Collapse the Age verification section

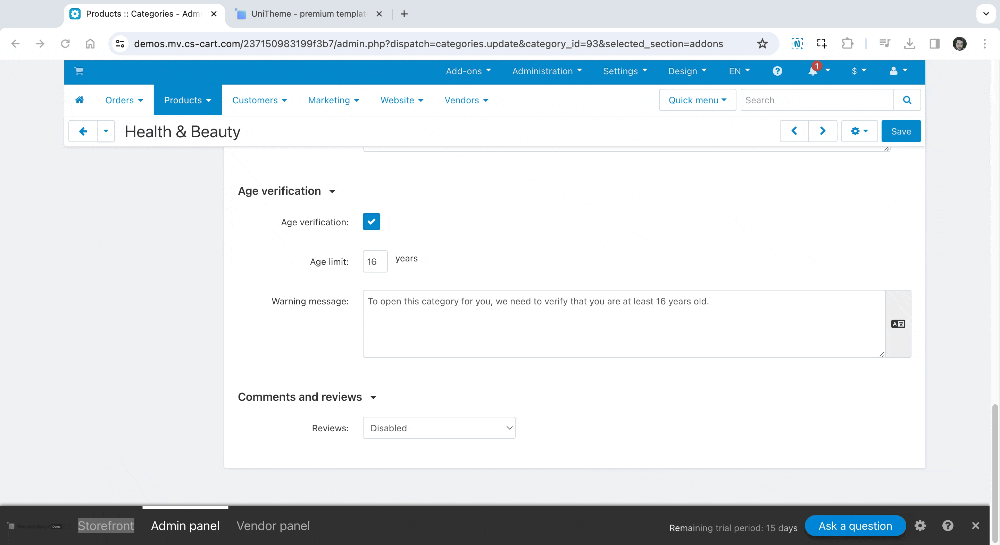tap(286, 191)
